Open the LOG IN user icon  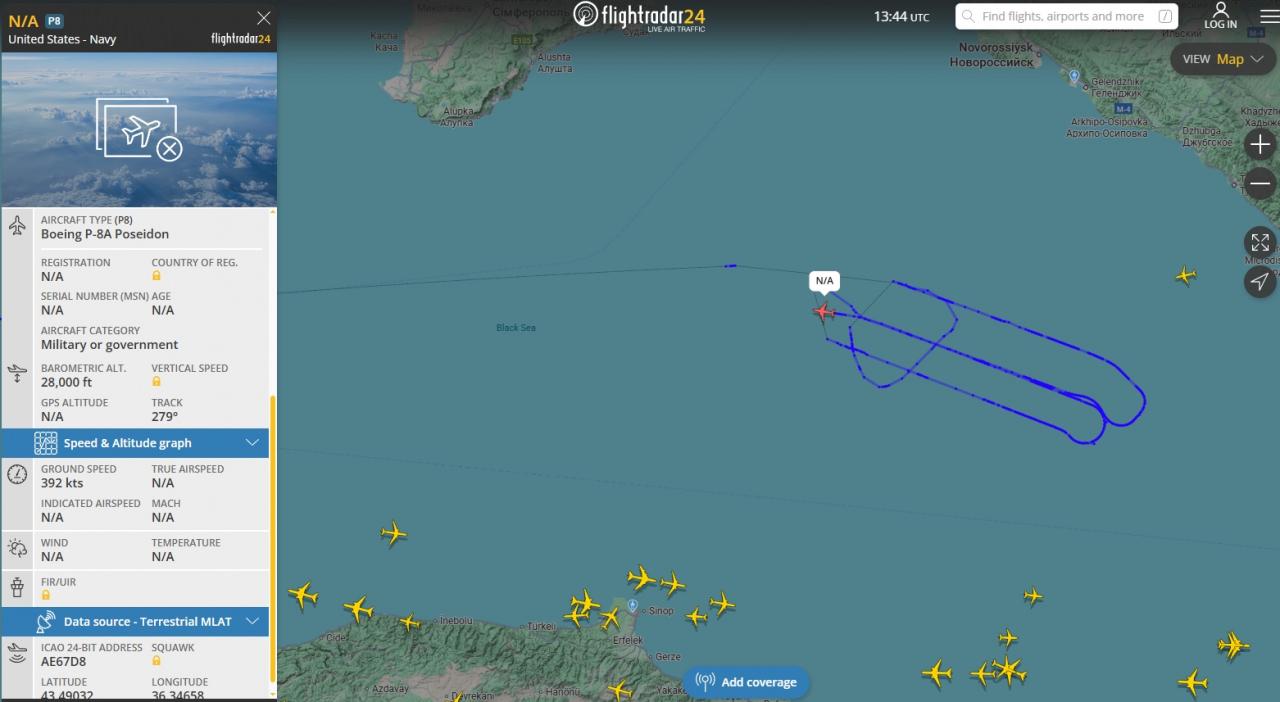(1220, 15)
